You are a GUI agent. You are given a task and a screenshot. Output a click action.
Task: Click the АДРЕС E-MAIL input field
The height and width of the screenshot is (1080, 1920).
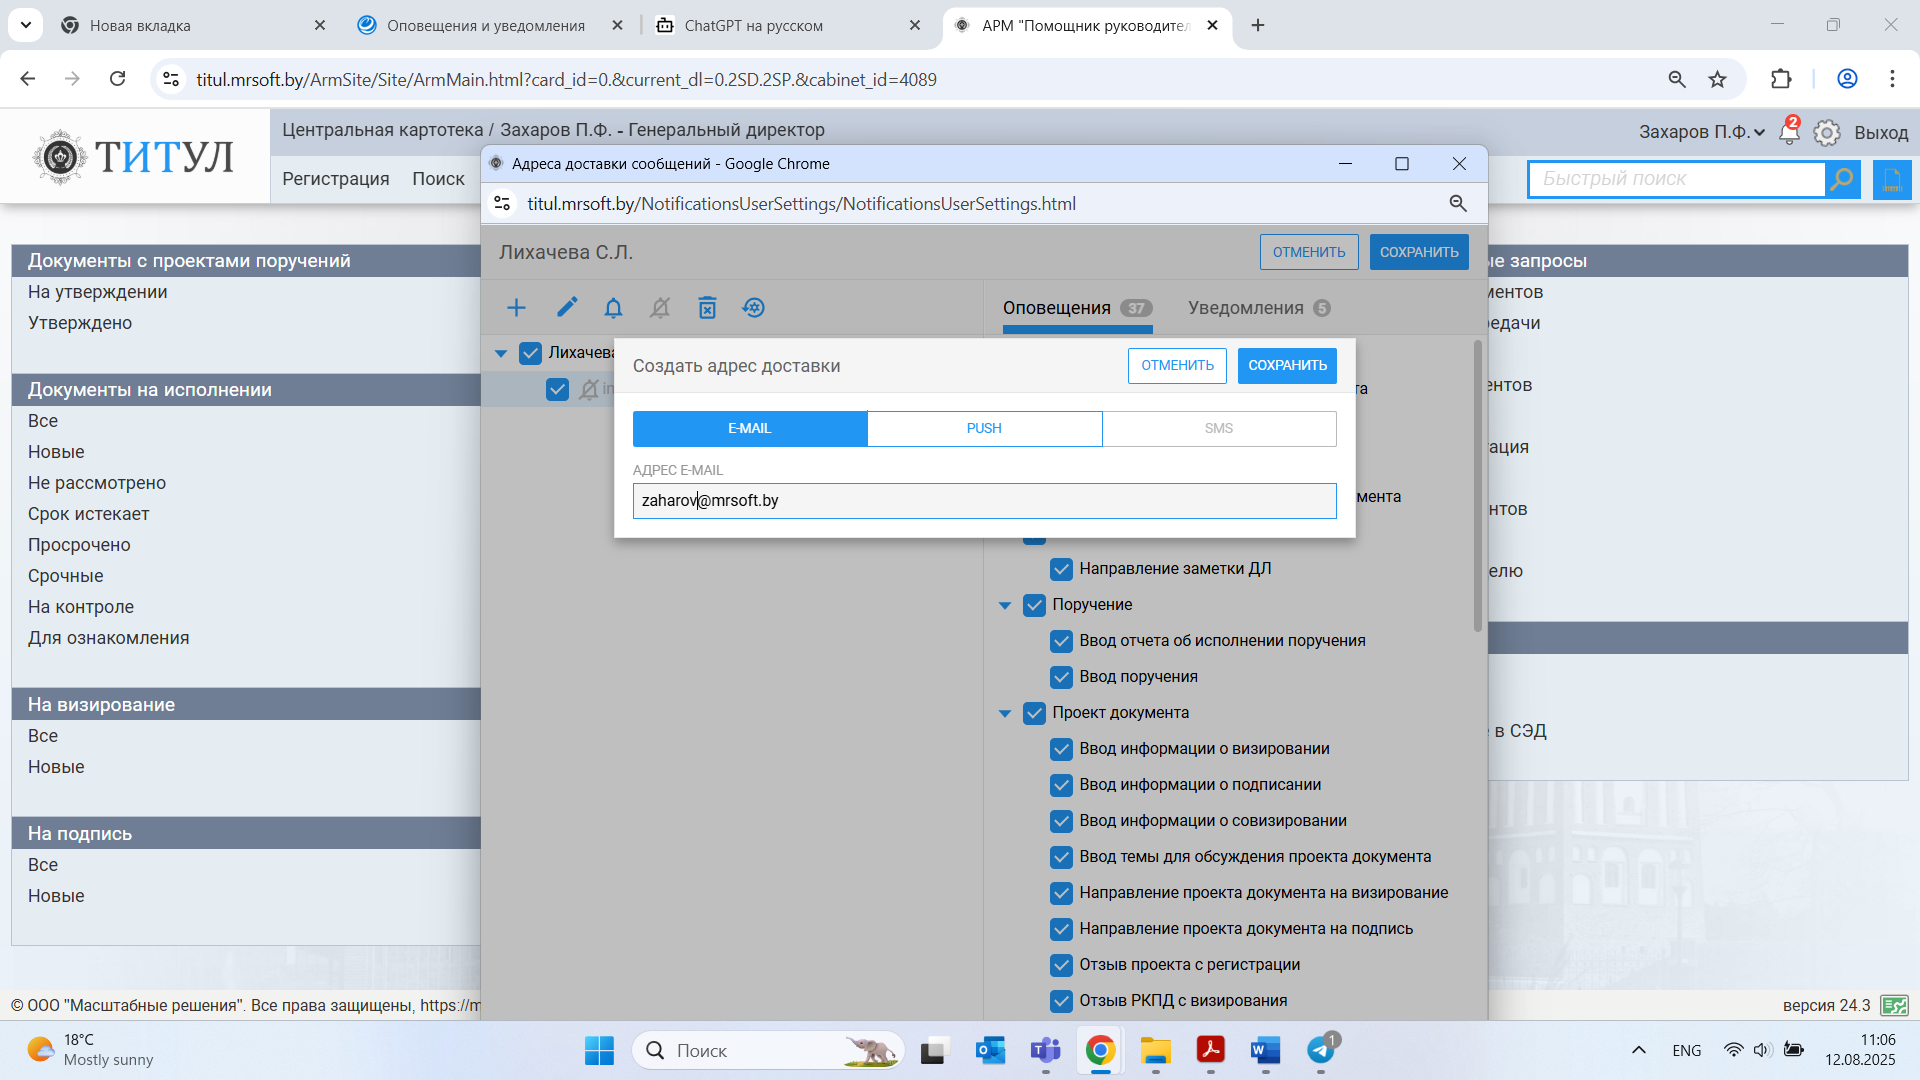click(984, 501)
